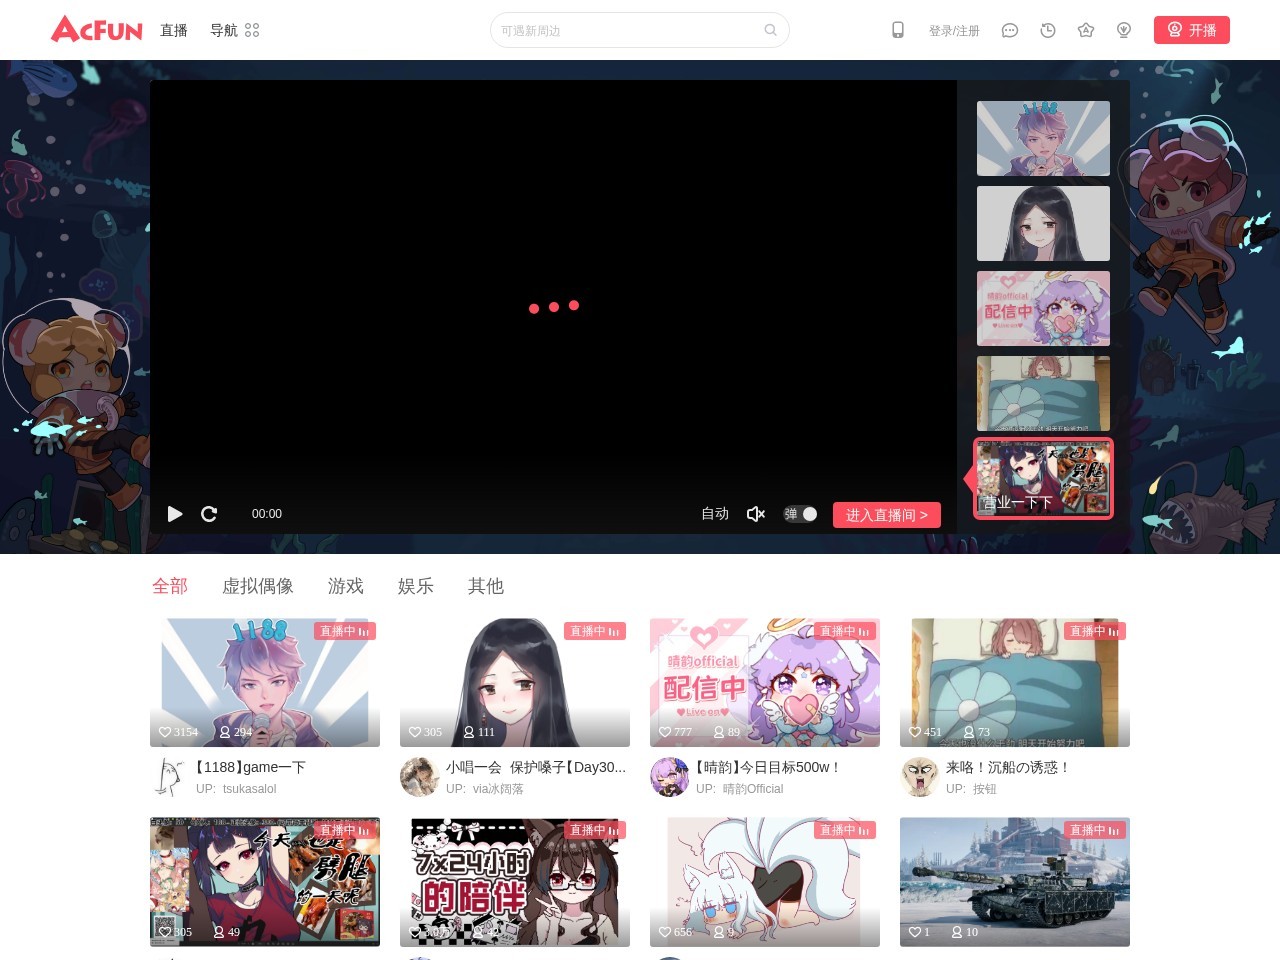Open the 7x24小时的陪伴 stream cover
The height and width of the screenshot is (960, 1280).
coord(515,882)
